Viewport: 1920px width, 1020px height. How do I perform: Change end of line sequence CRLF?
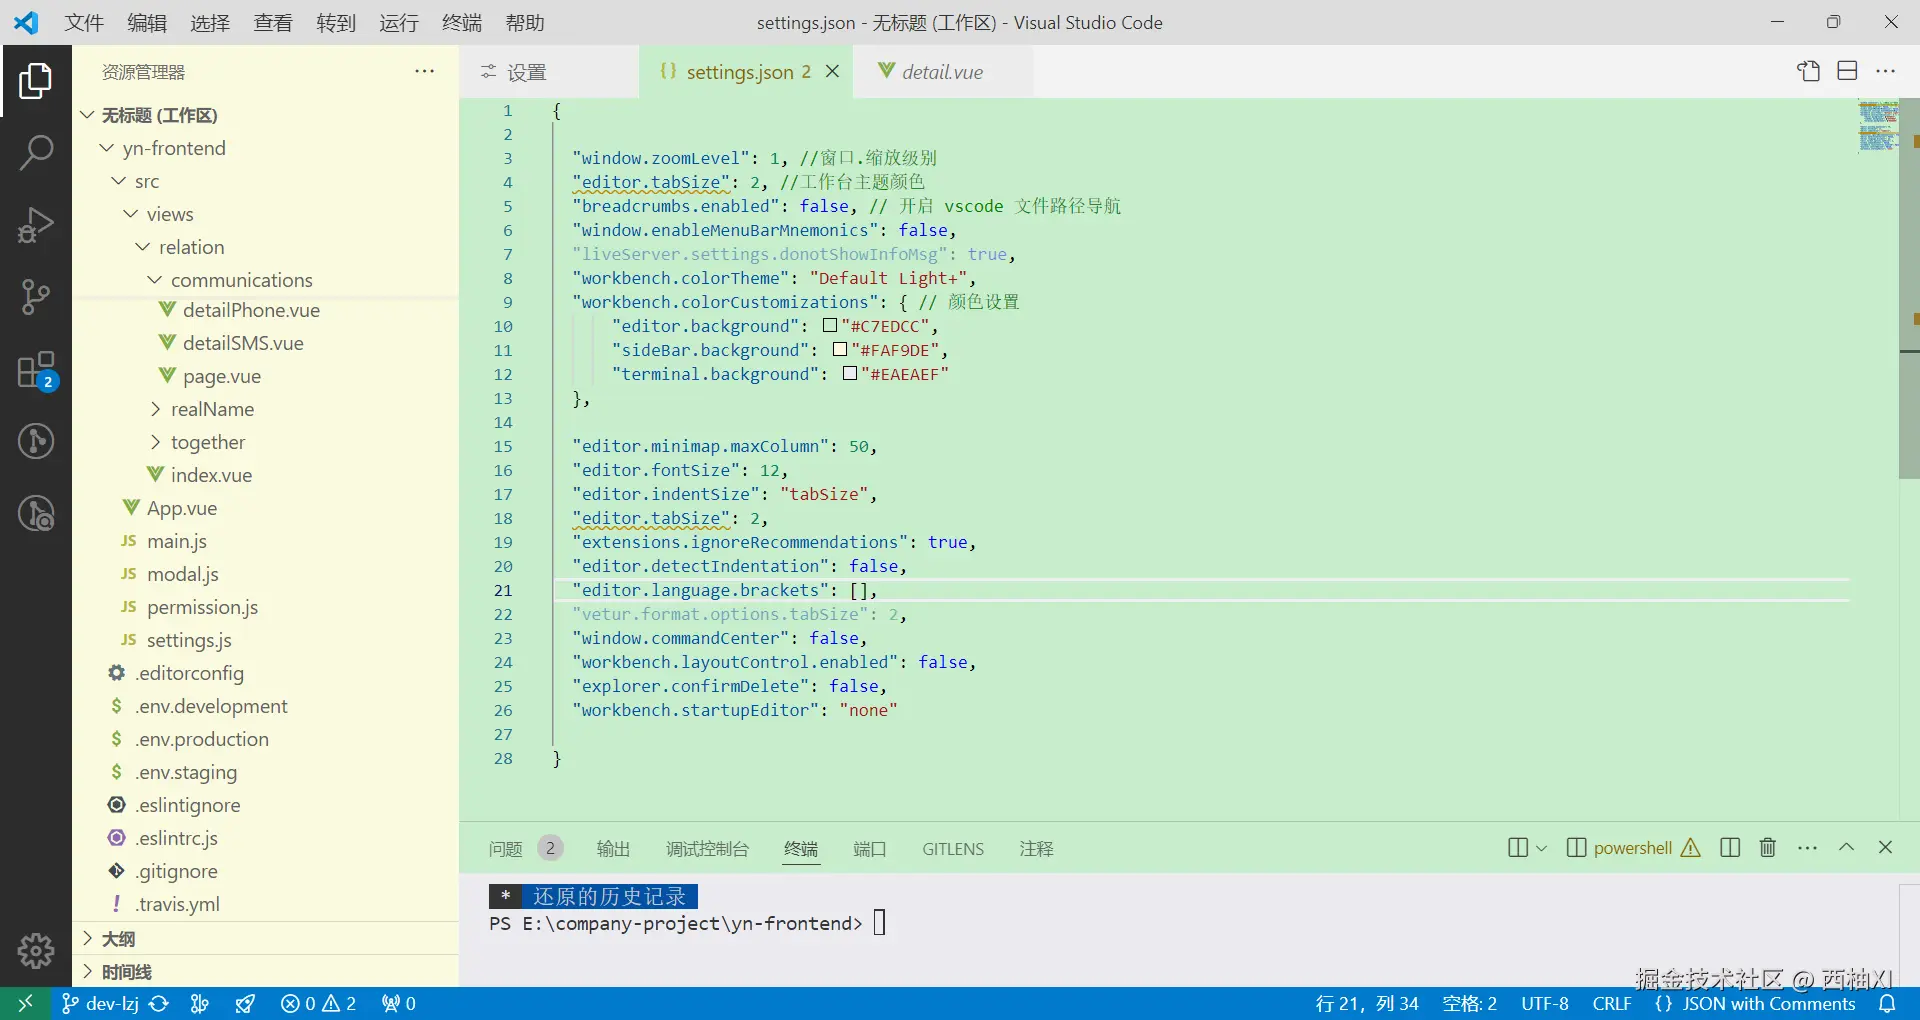coord(1612,1003)
